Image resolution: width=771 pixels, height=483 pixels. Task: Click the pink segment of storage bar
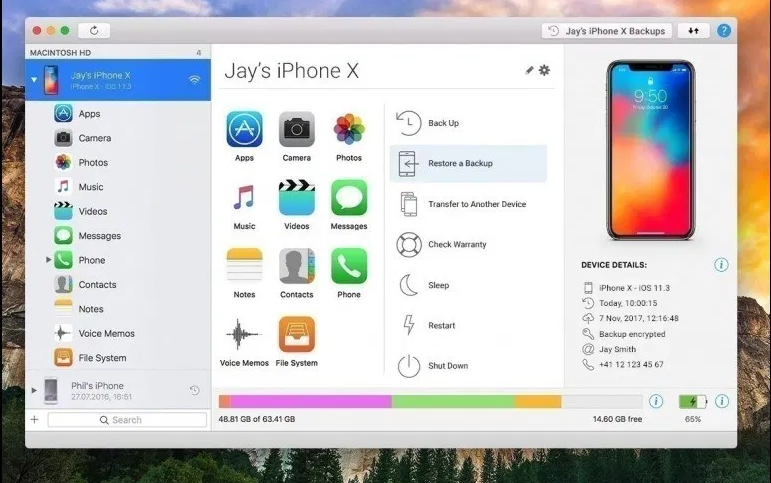(x=310, y=401)
